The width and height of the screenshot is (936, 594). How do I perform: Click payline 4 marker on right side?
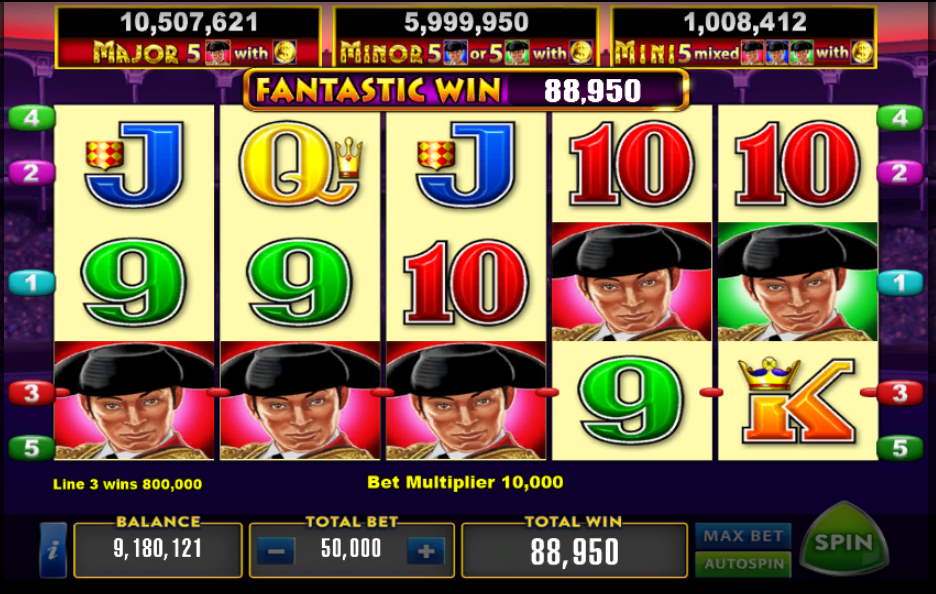[900, 118]
